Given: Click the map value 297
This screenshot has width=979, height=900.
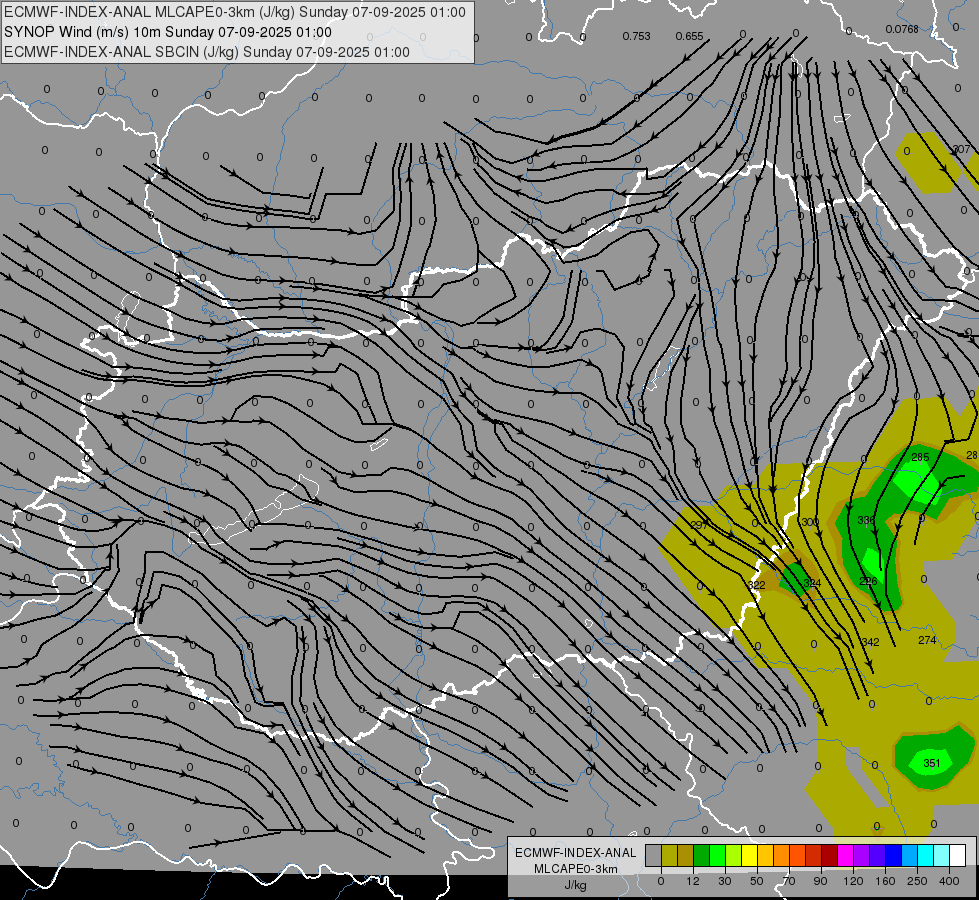Looking at the screenshot, I should [x=699, y=525].
